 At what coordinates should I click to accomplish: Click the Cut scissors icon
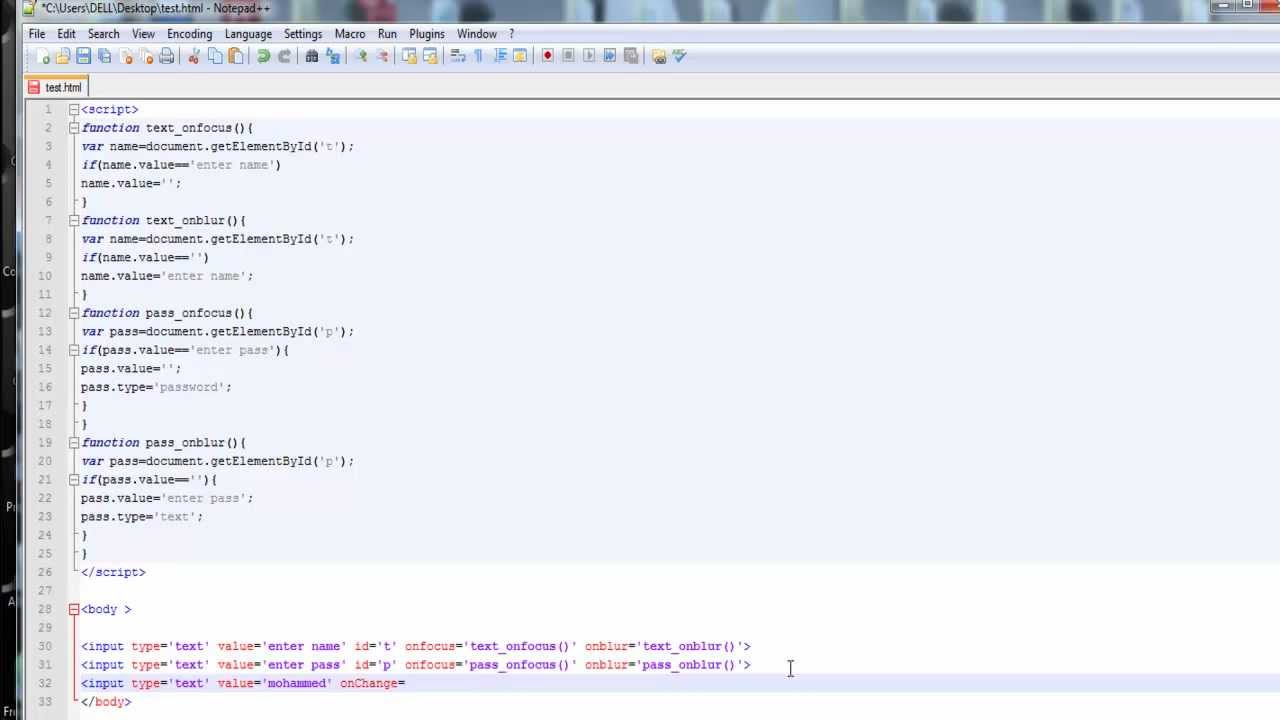tap(194, 56)
